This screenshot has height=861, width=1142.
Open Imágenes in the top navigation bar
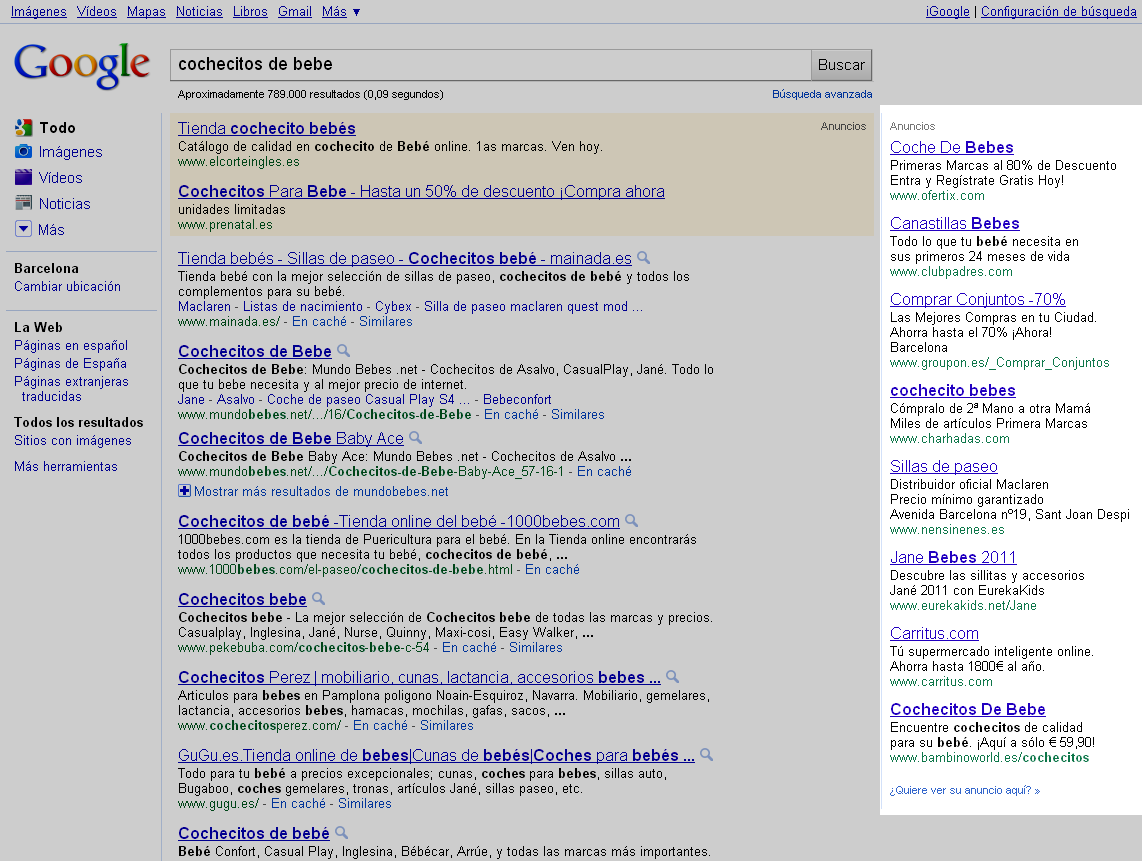click(x=39, y=12)
